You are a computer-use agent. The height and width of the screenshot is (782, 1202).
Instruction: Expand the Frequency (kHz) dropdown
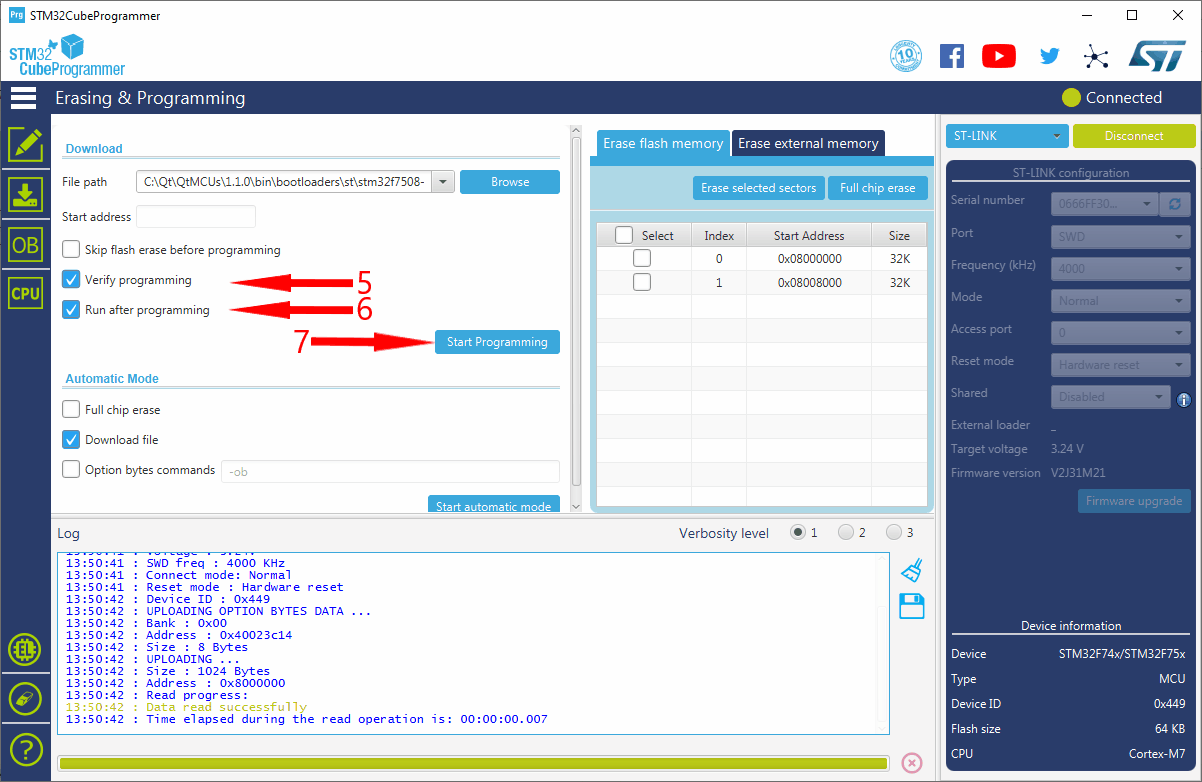1123,268
